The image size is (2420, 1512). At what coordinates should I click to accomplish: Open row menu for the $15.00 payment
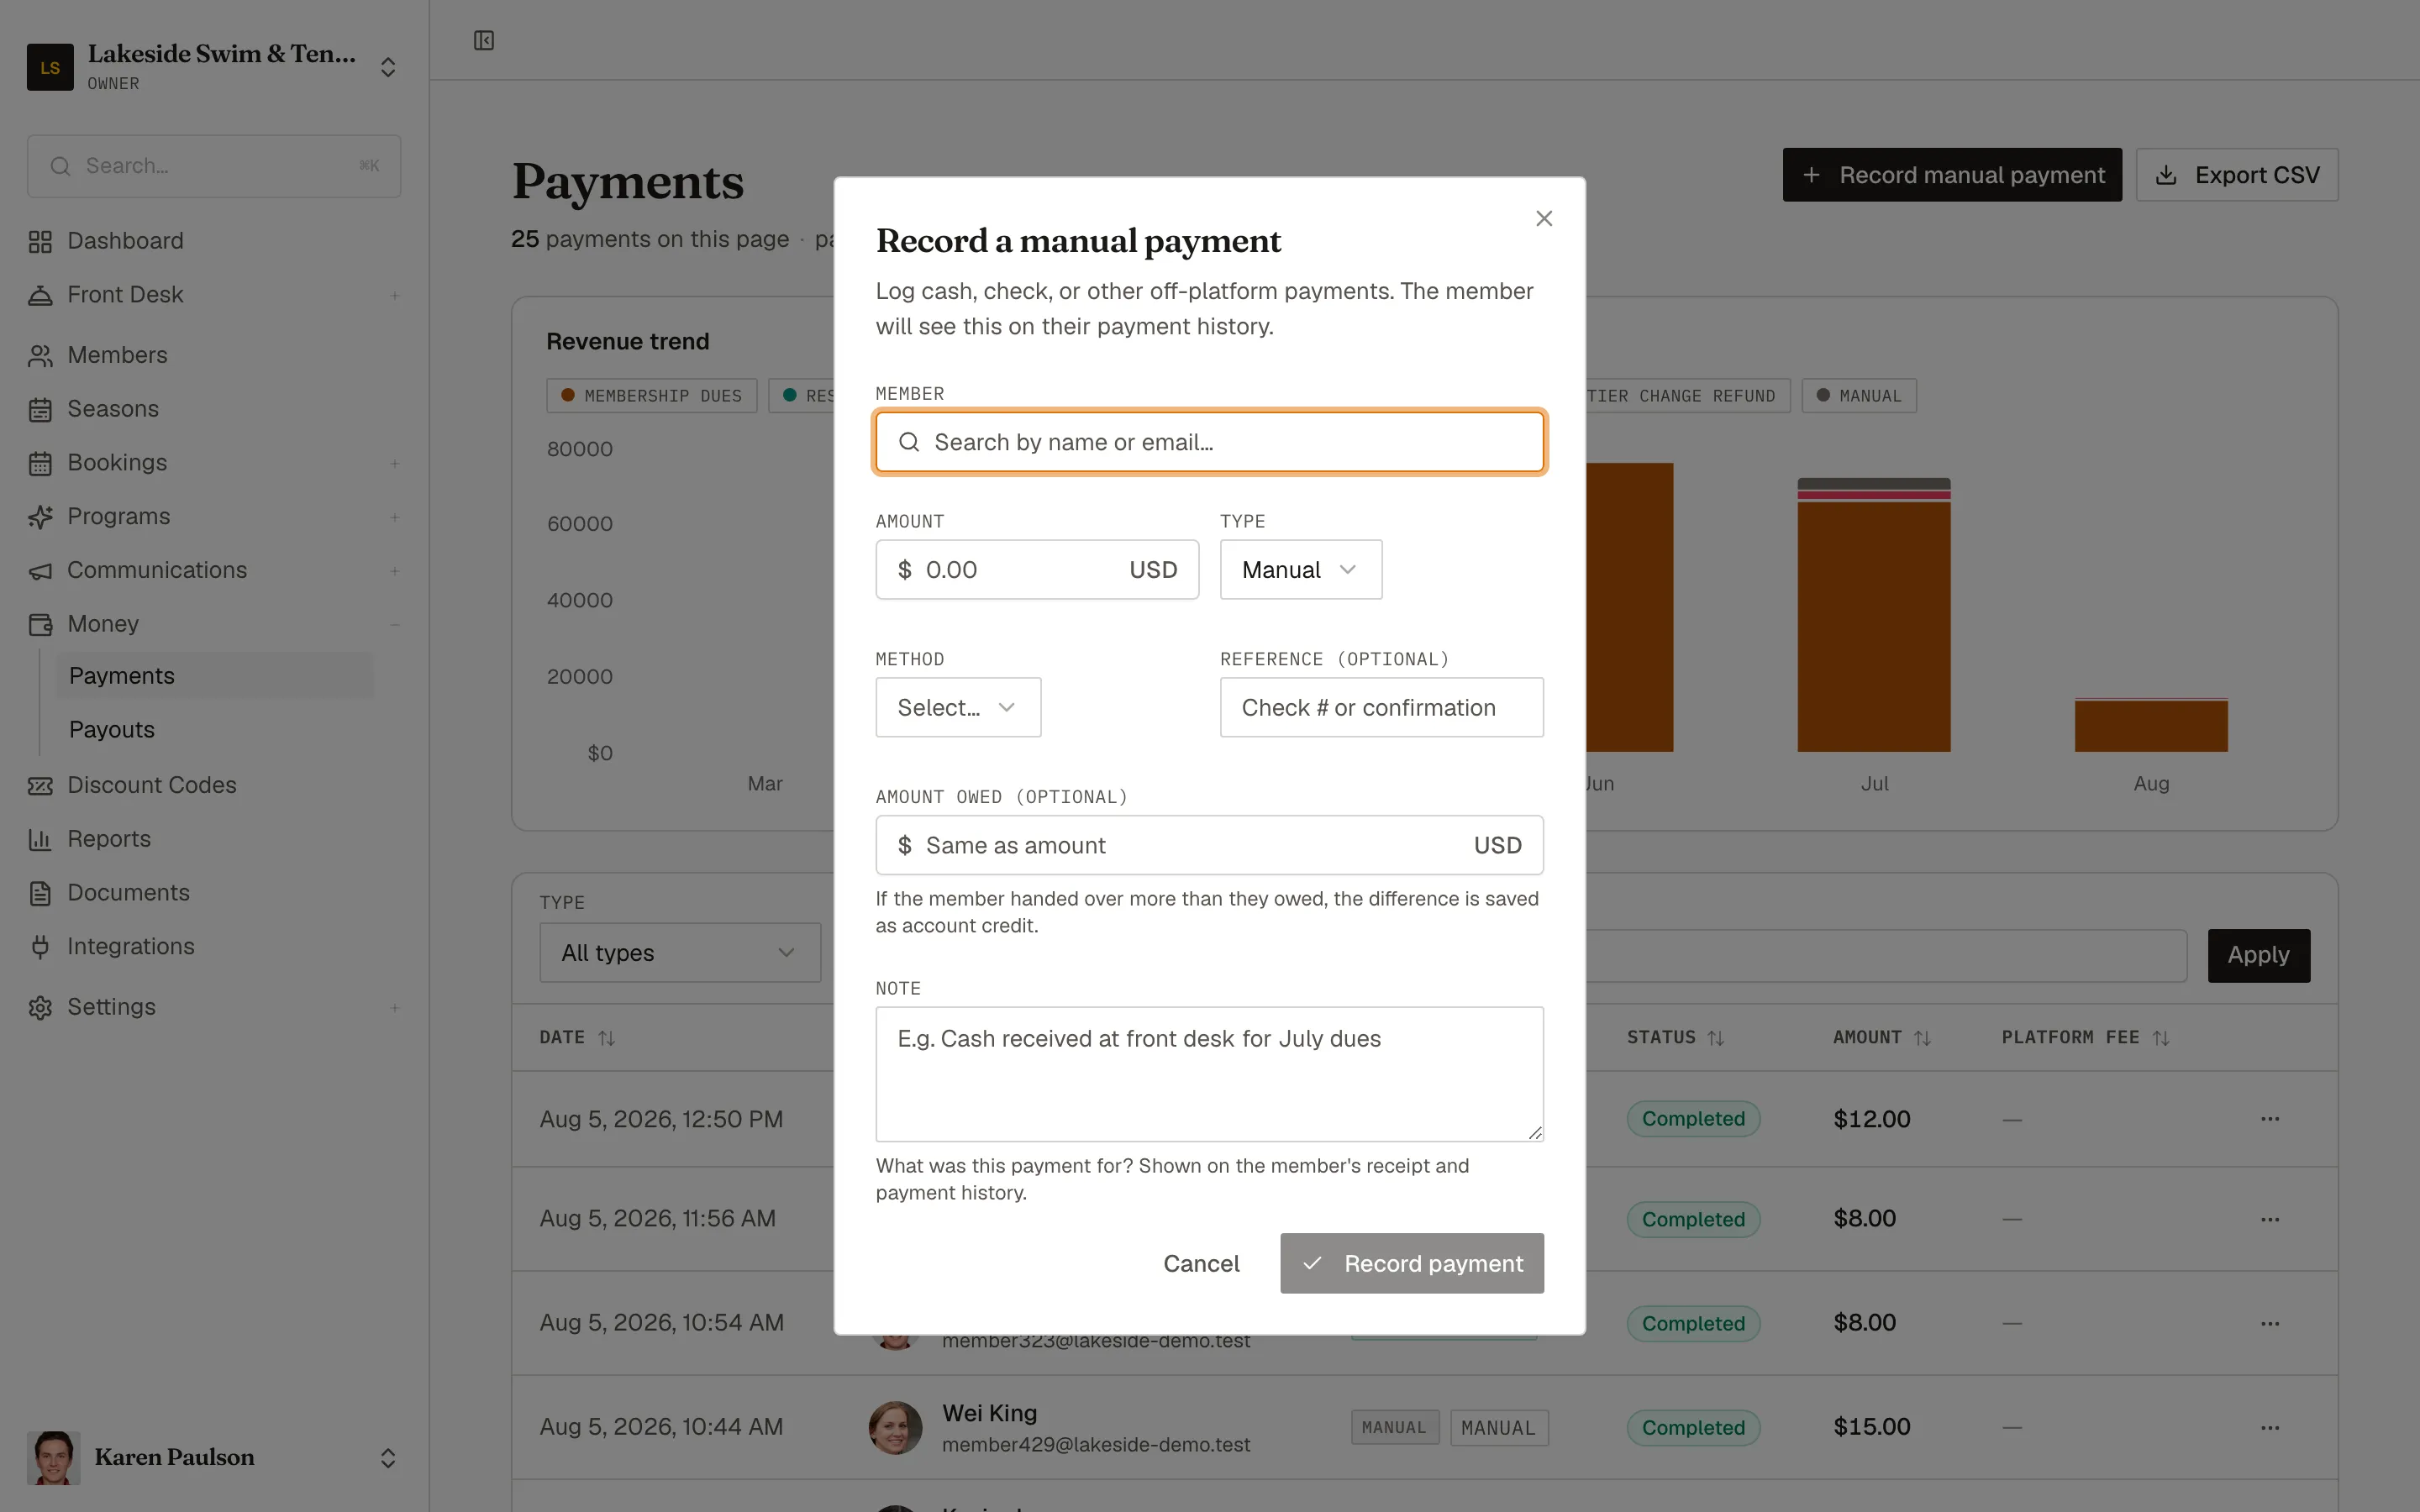coord(2270,1427)
